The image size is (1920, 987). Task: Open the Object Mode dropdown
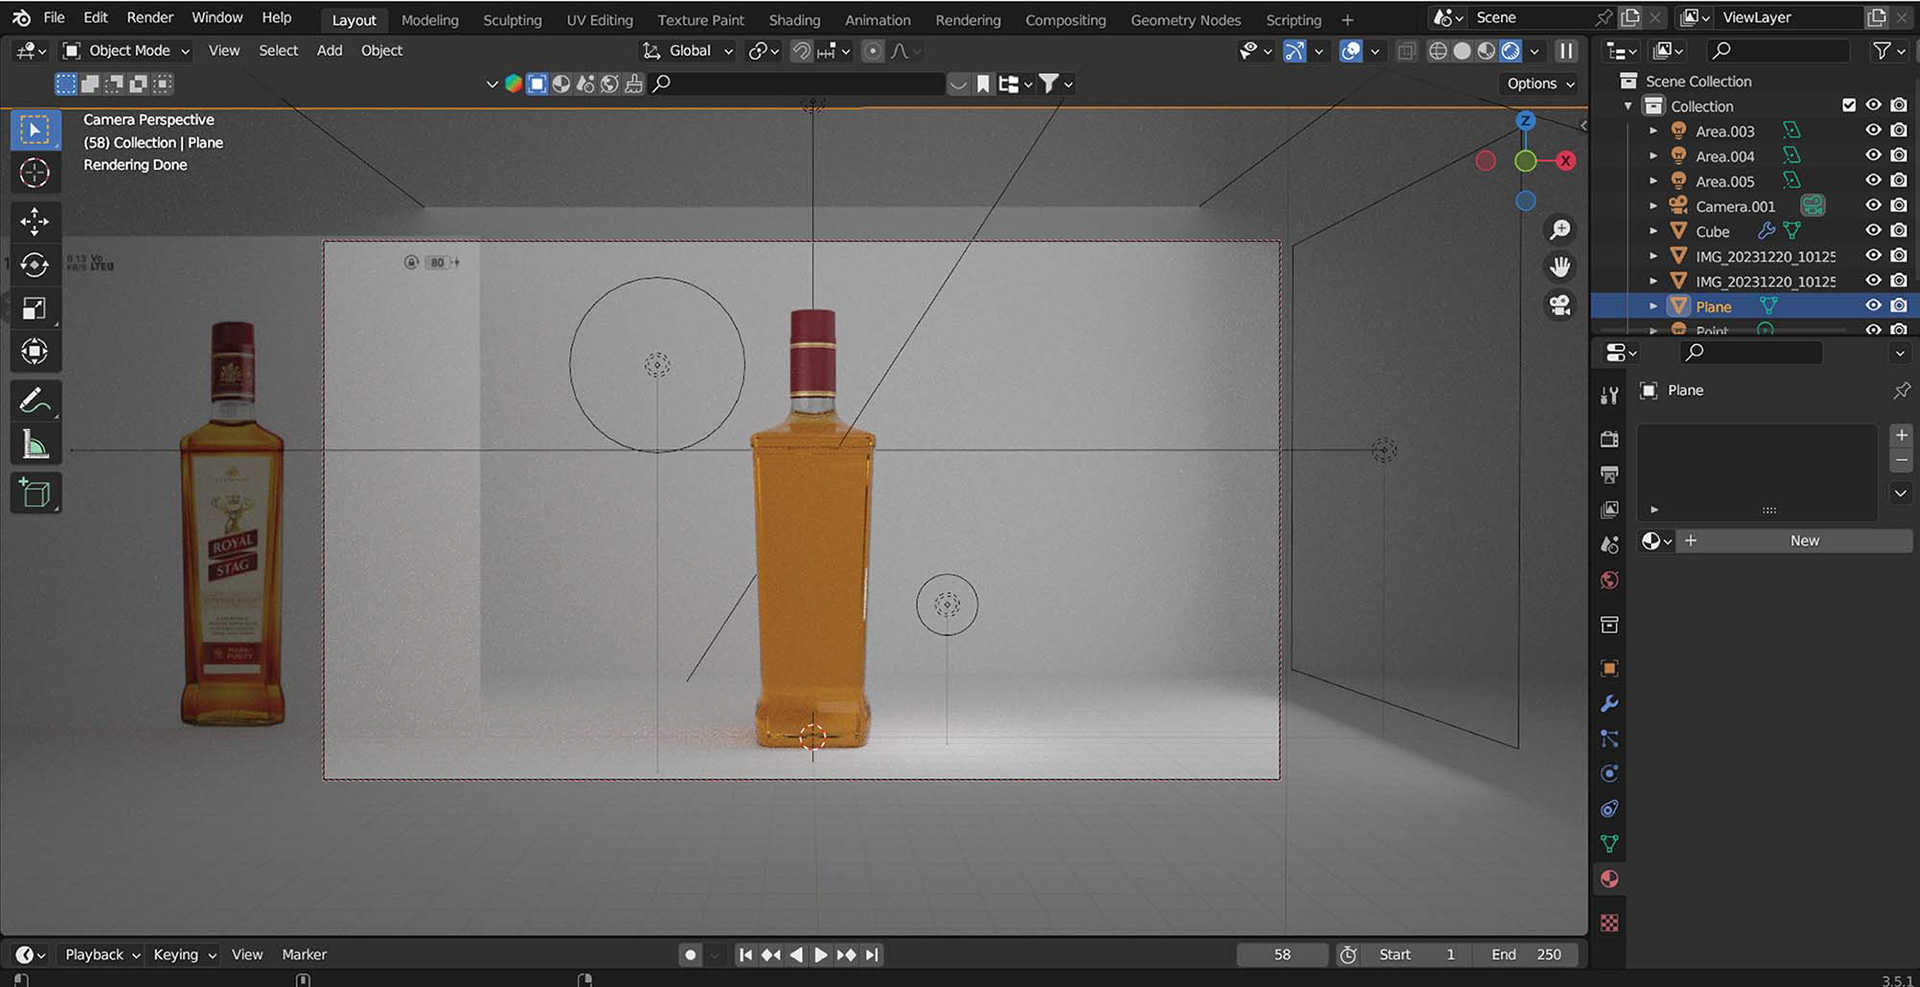click(126, 51)
